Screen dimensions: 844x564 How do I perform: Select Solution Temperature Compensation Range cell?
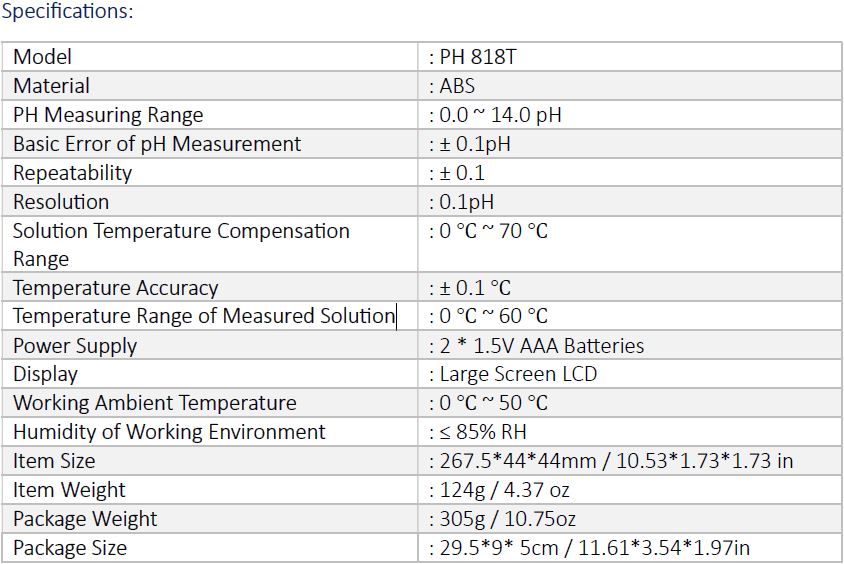pos(210,244)
